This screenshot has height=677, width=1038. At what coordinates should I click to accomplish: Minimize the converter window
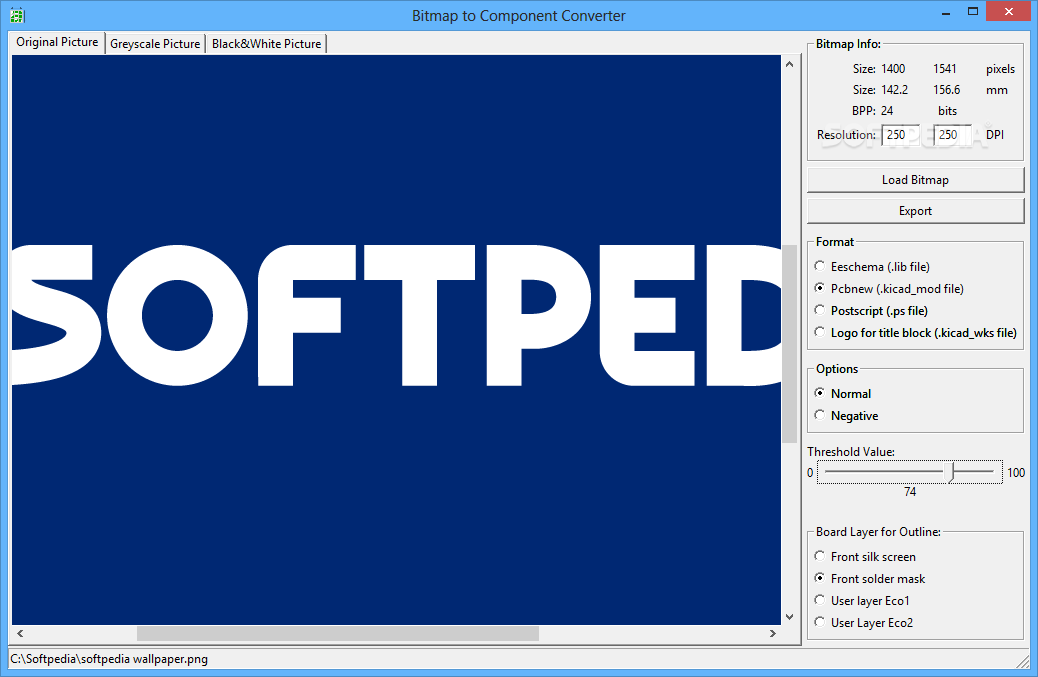947,12
